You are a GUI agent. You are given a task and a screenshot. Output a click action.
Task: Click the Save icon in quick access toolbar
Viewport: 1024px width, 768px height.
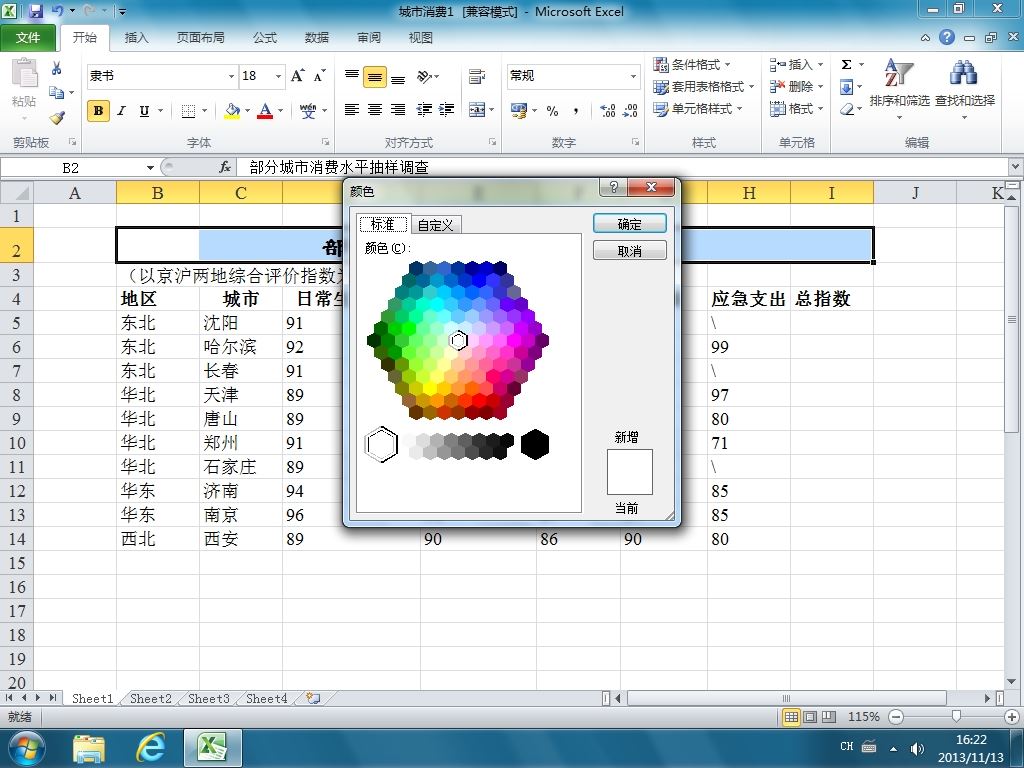35,11
